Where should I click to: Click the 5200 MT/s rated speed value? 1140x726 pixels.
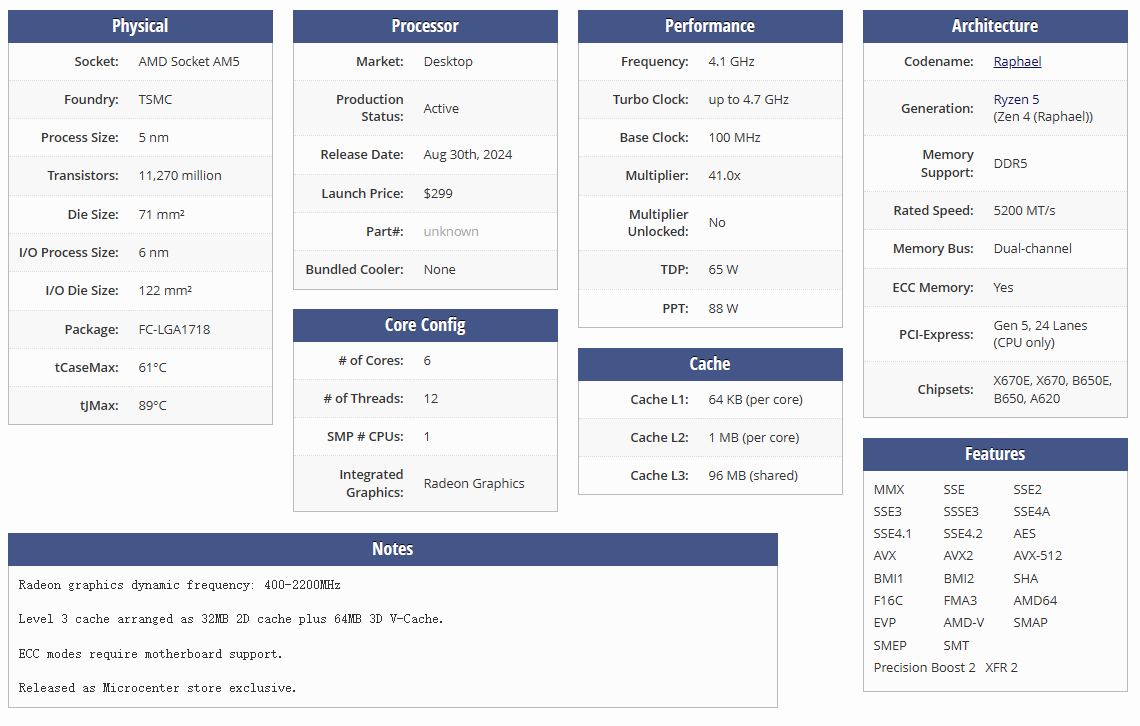coord(1024,210)
